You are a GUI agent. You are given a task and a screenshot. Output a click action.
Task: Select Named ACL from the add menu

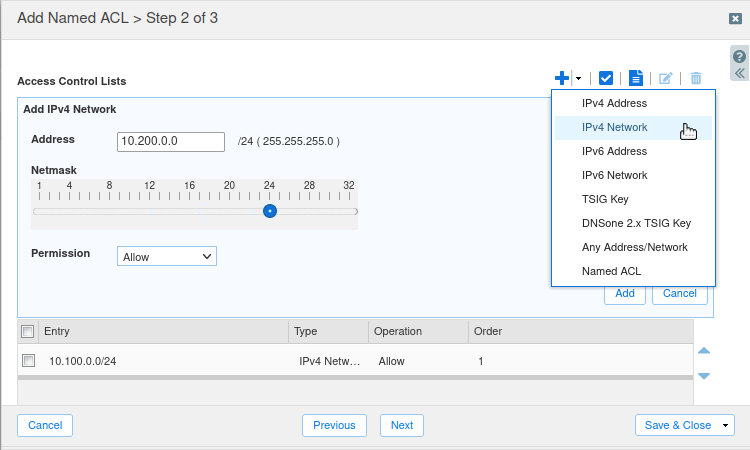[x=611, y=271]
